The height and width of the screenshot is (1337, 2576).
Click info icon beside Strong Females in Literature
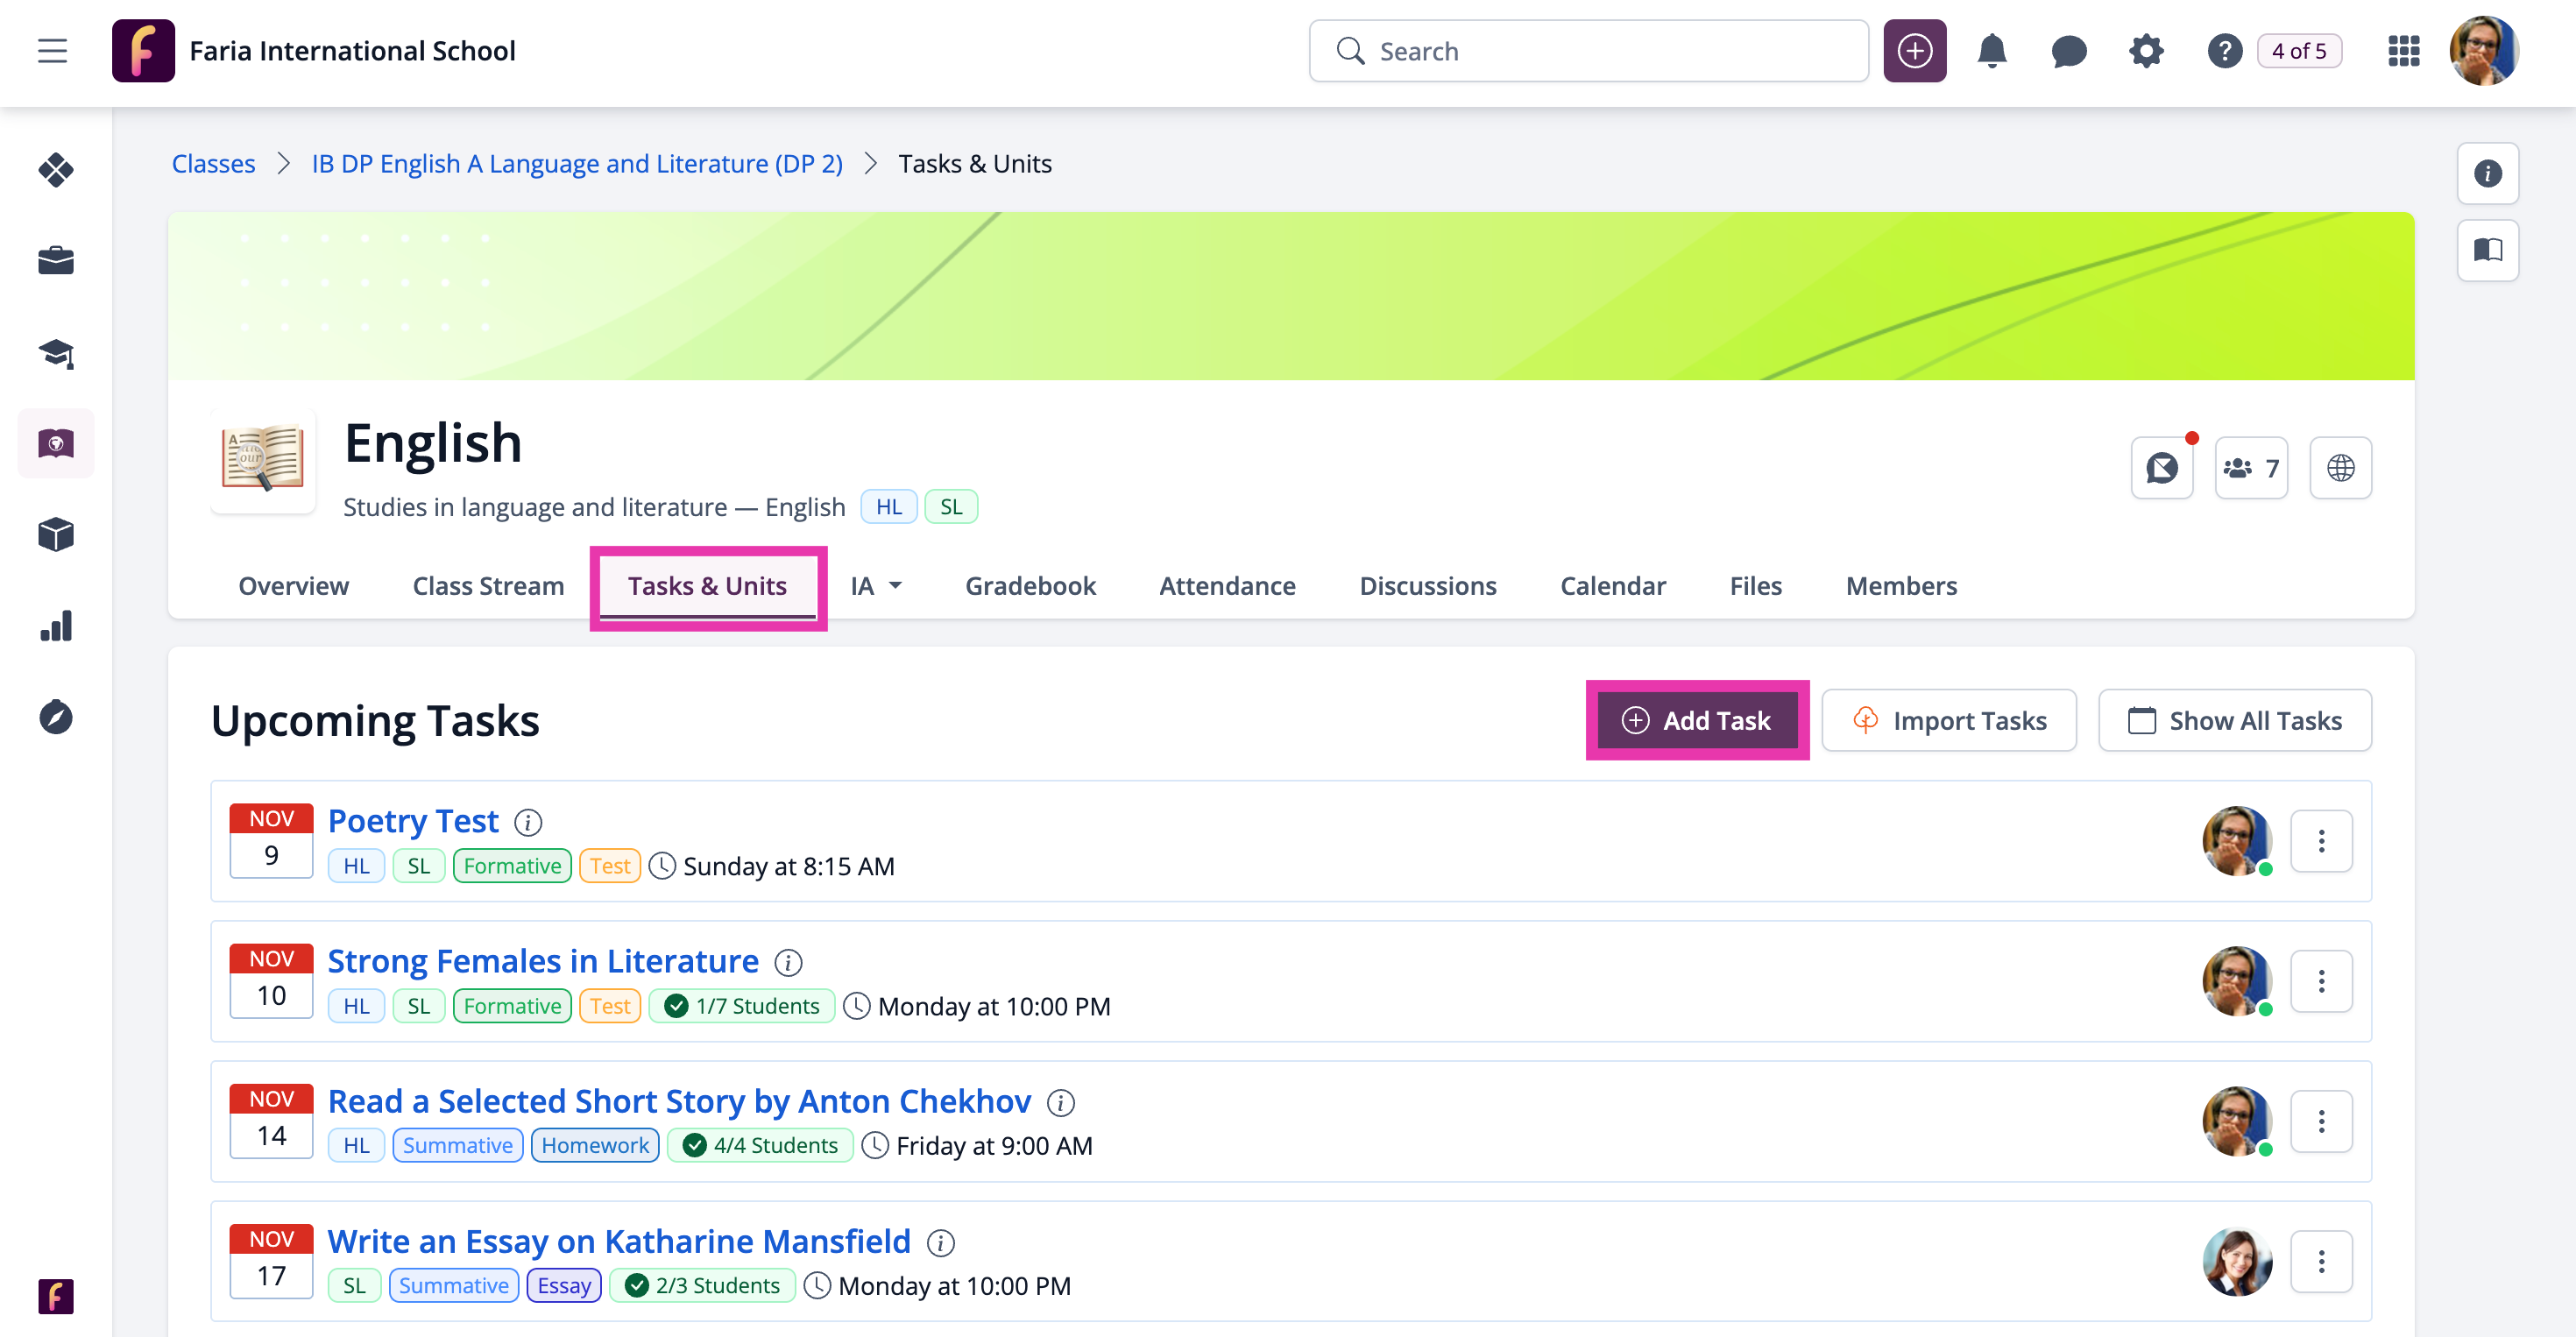coord(788,962)
